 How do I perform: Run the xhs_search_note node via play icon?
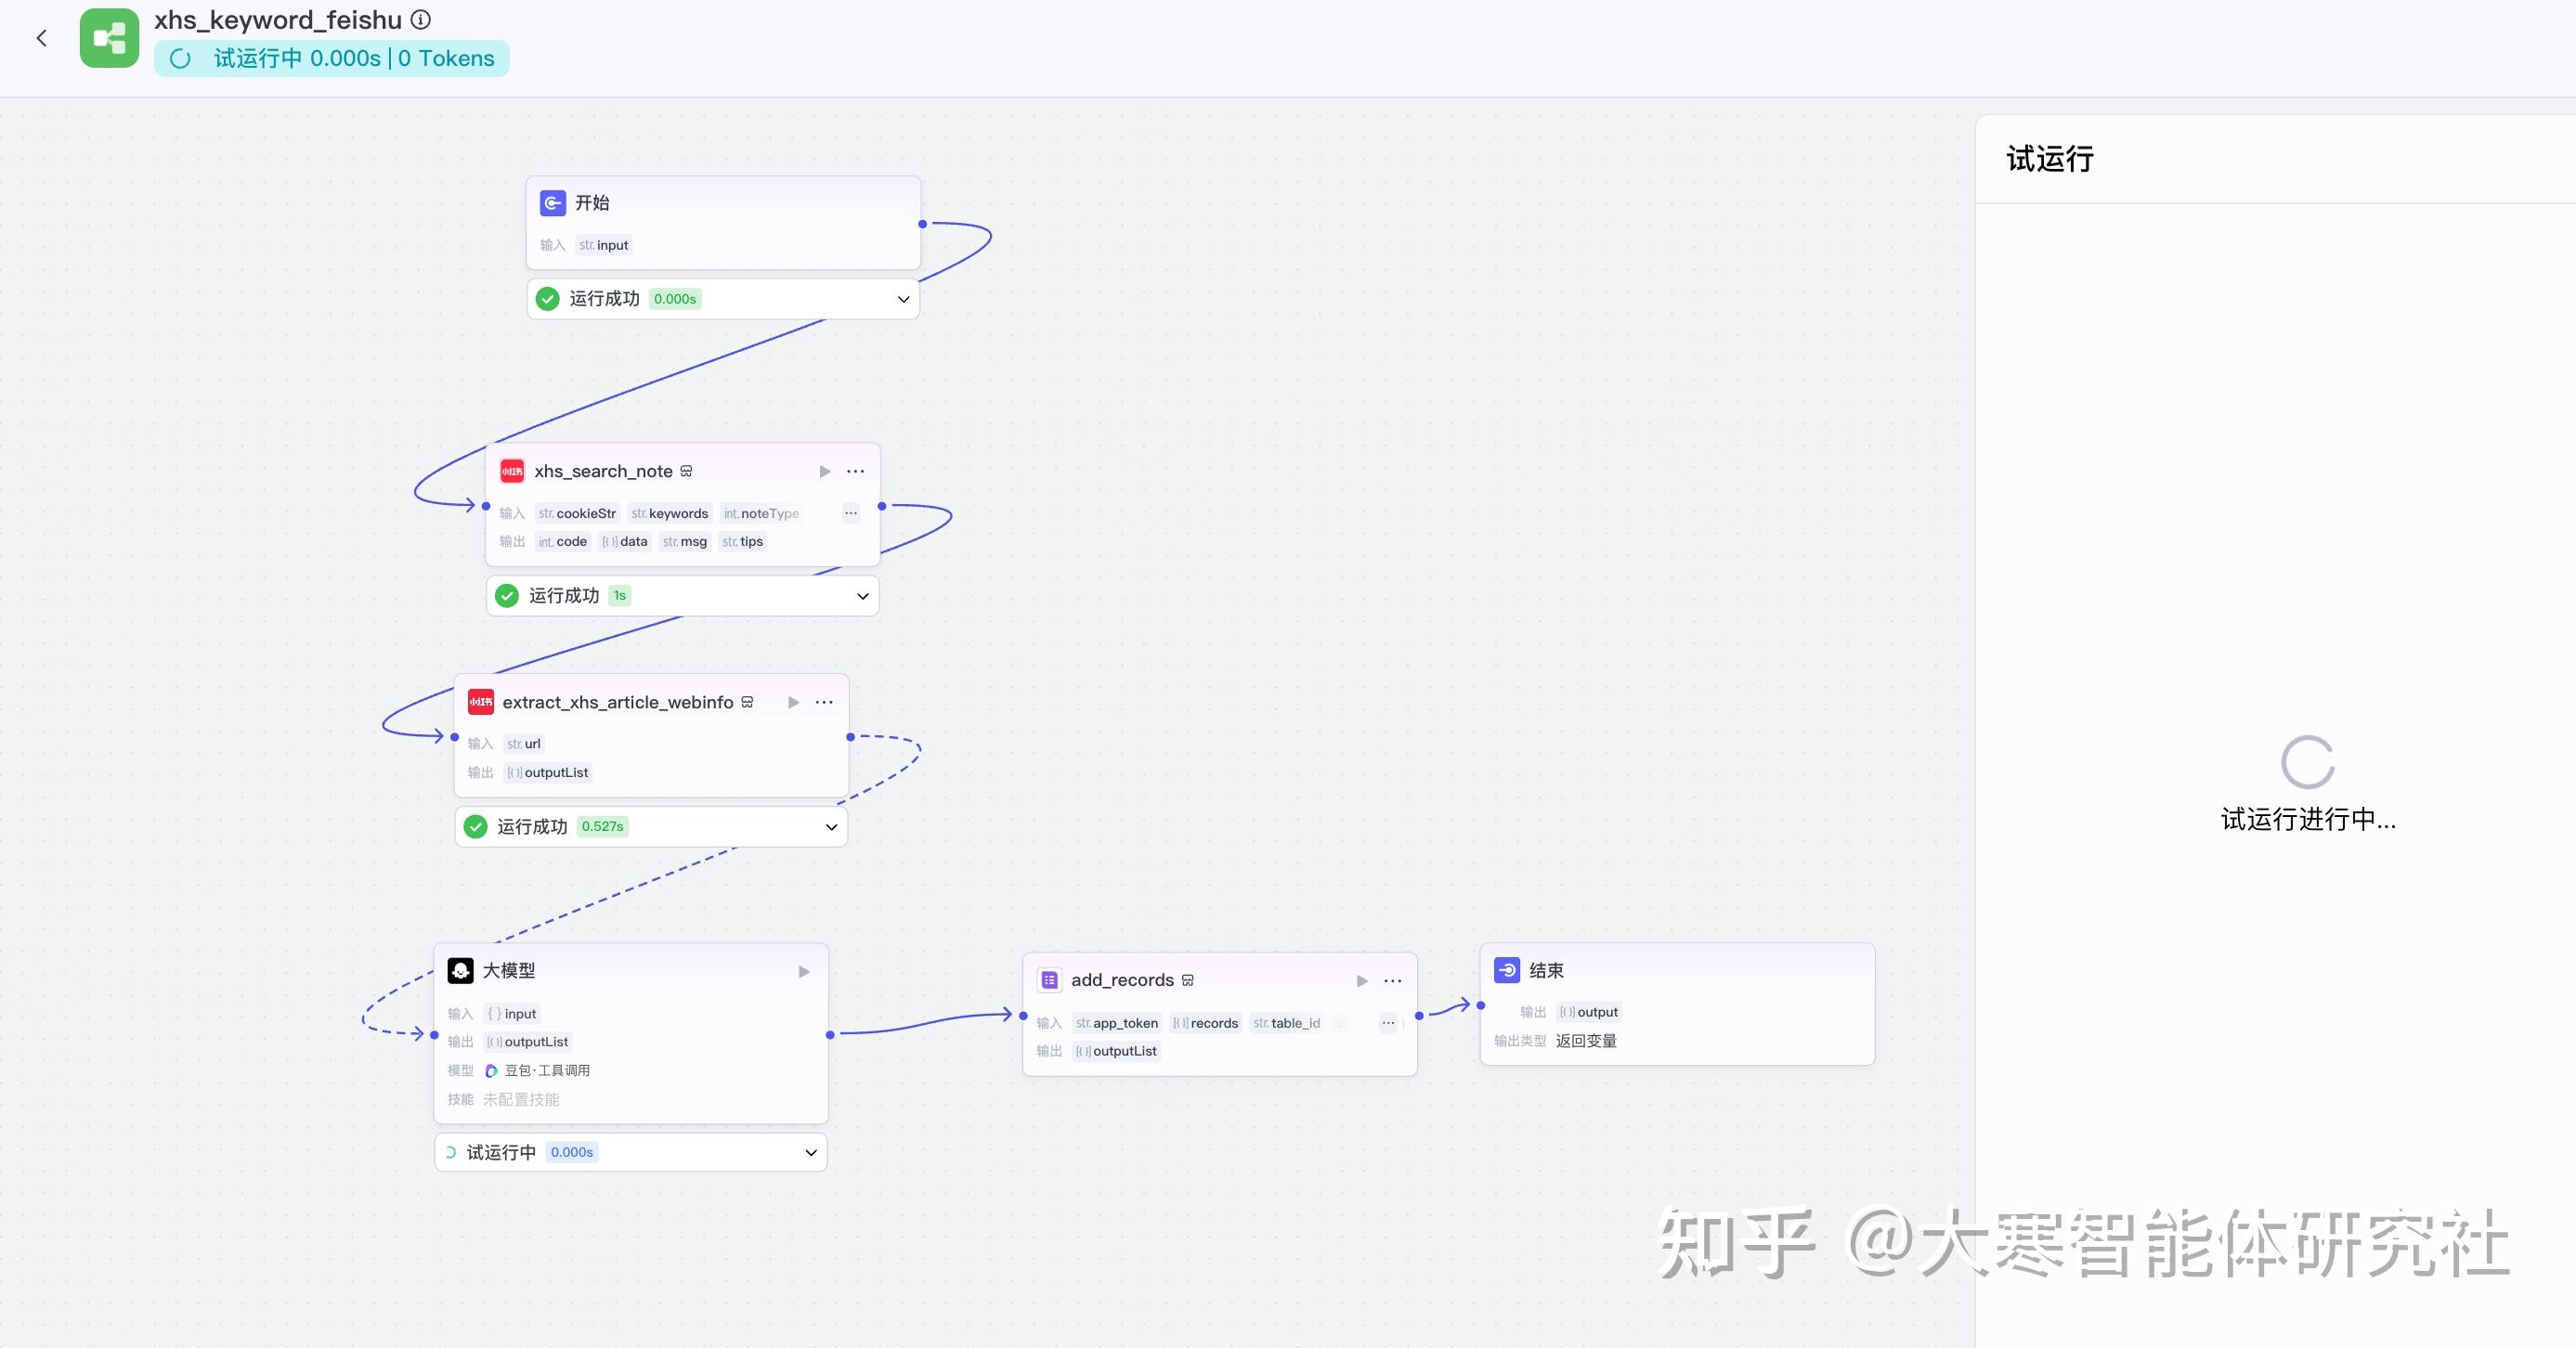point(825,471)
